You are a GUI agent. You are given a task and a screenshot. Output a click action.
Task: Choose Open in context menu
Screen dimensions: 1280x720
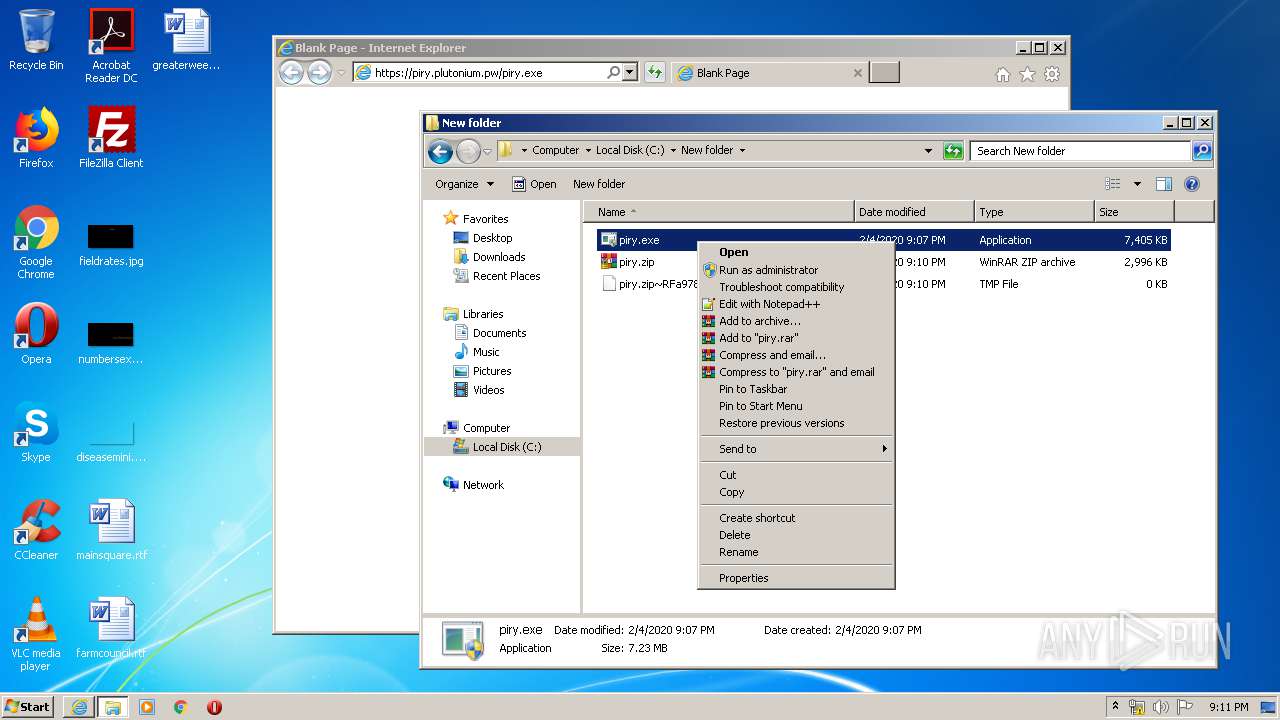tap(796, 252)
